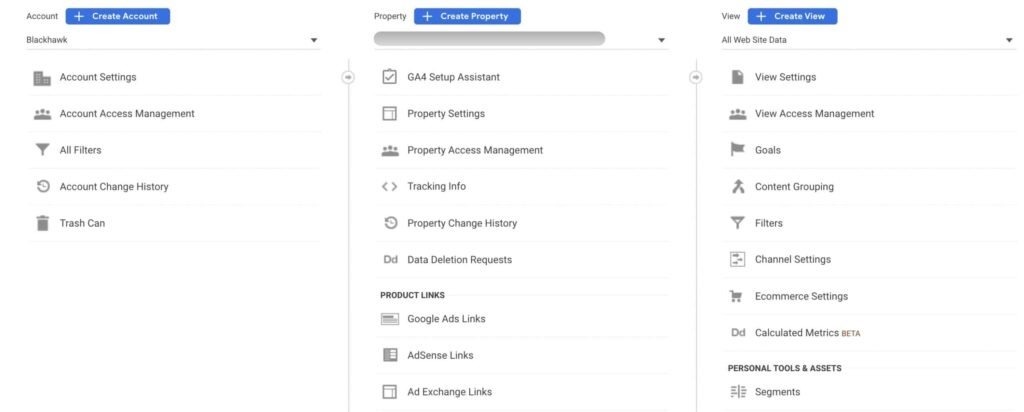The height and width of the screenshot is (412, 1024).
Task: Click the GA4 Setup Assistant checkmark icon
Action: 389,77
